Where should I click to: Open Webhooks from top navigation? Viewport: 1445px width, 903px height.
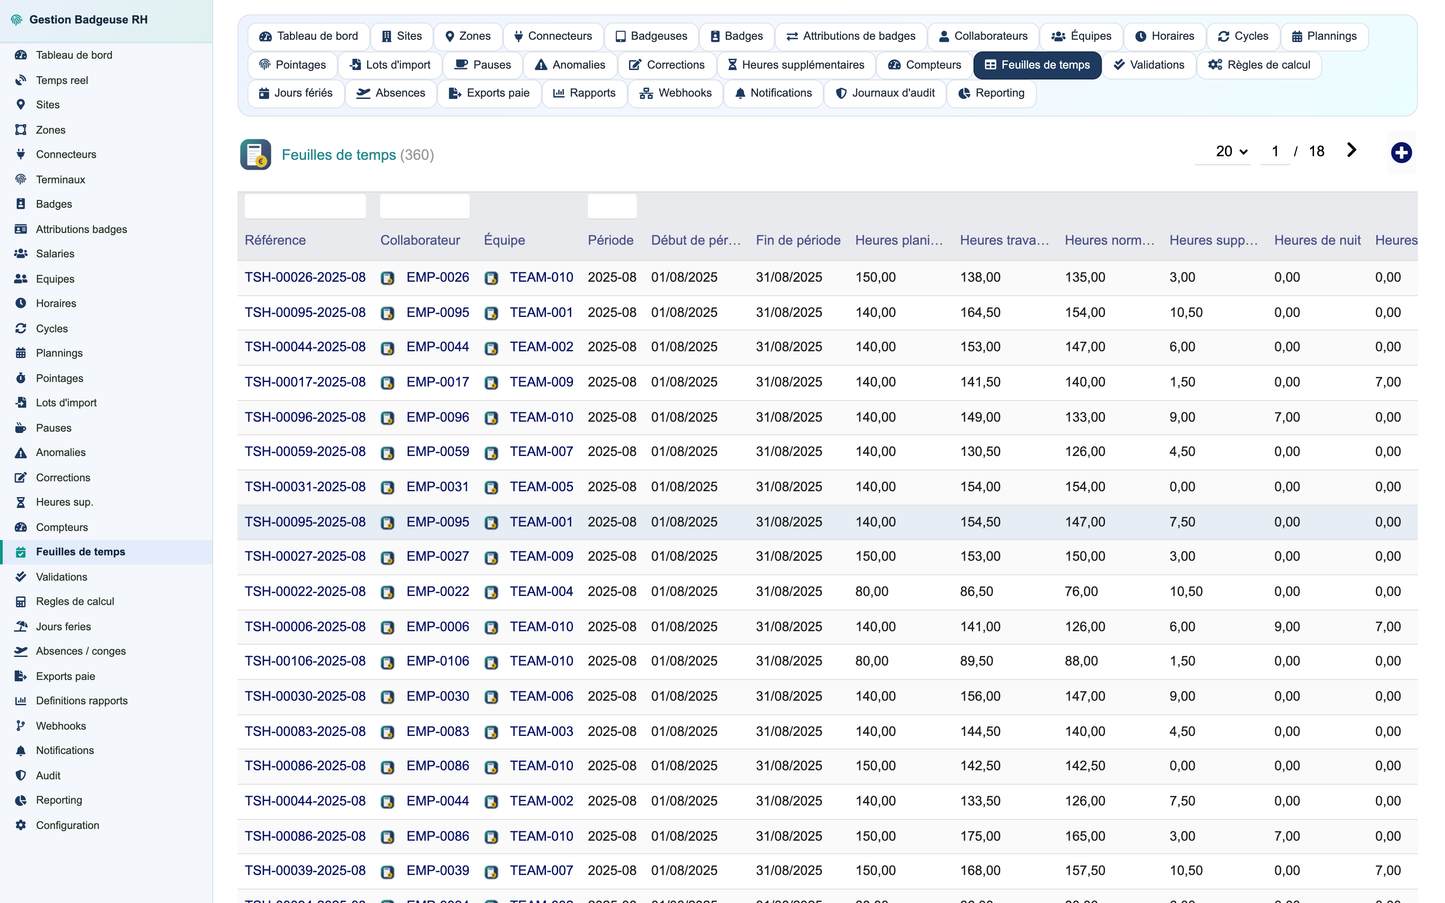click(x=676, y=93)
